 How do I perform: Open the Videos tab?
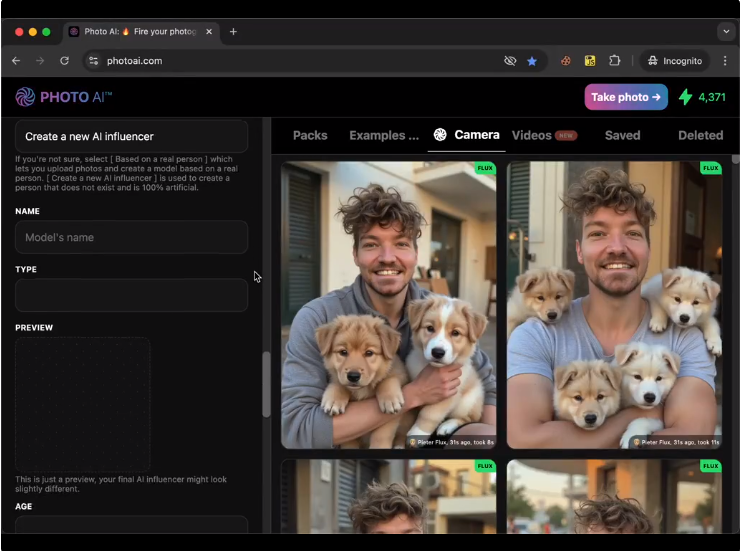point(545,135)
